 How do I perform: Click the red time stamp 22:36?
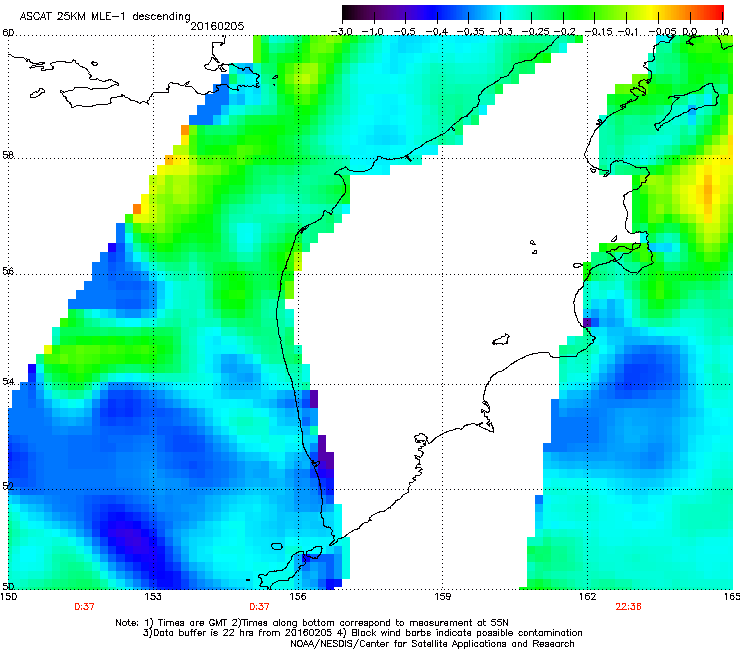(628, 607)
